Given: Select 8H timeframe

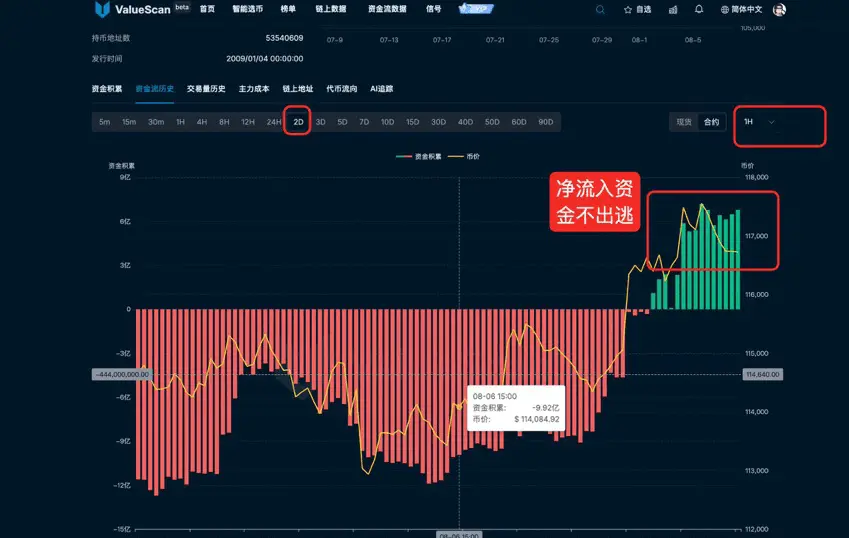Looking at the screenshot, I should coord(224,122).
